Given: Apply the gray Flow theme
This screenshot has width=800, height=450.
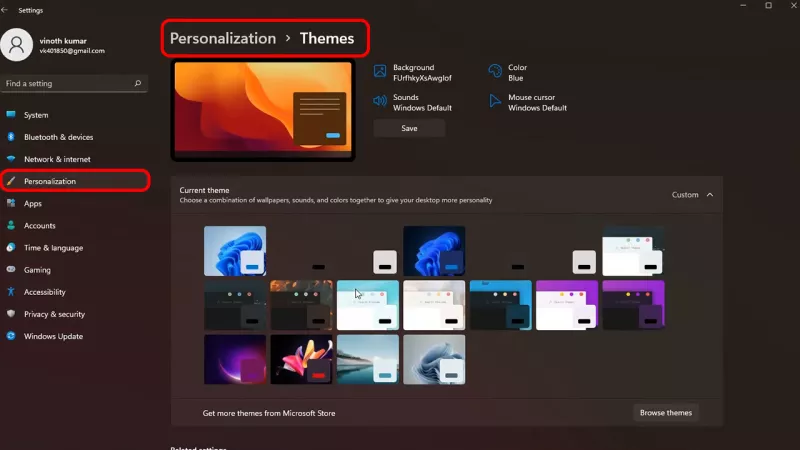Looking at the screenshot, I should pos(434,359).
